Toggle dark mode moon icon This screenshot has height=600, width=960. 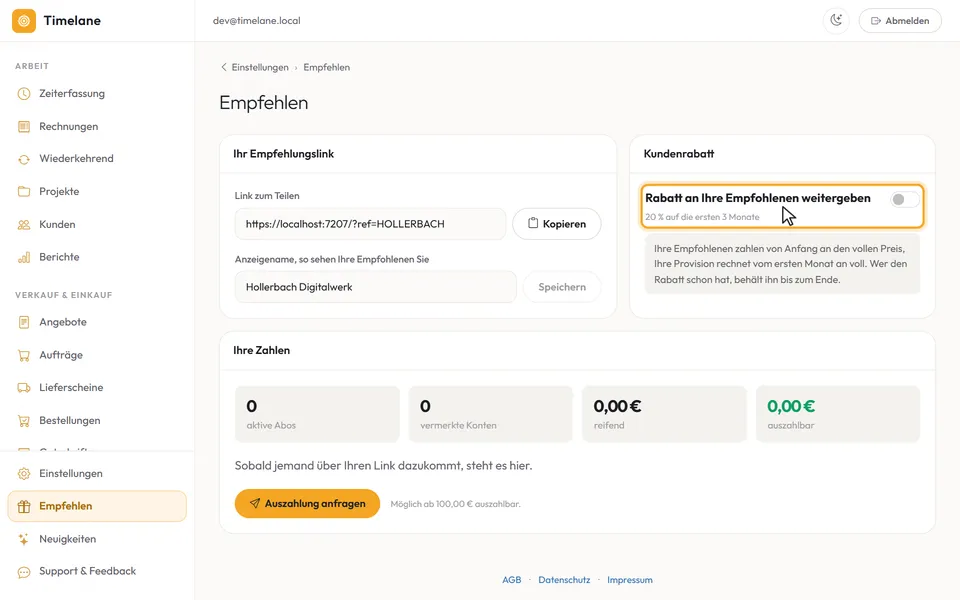coord(836,20)
